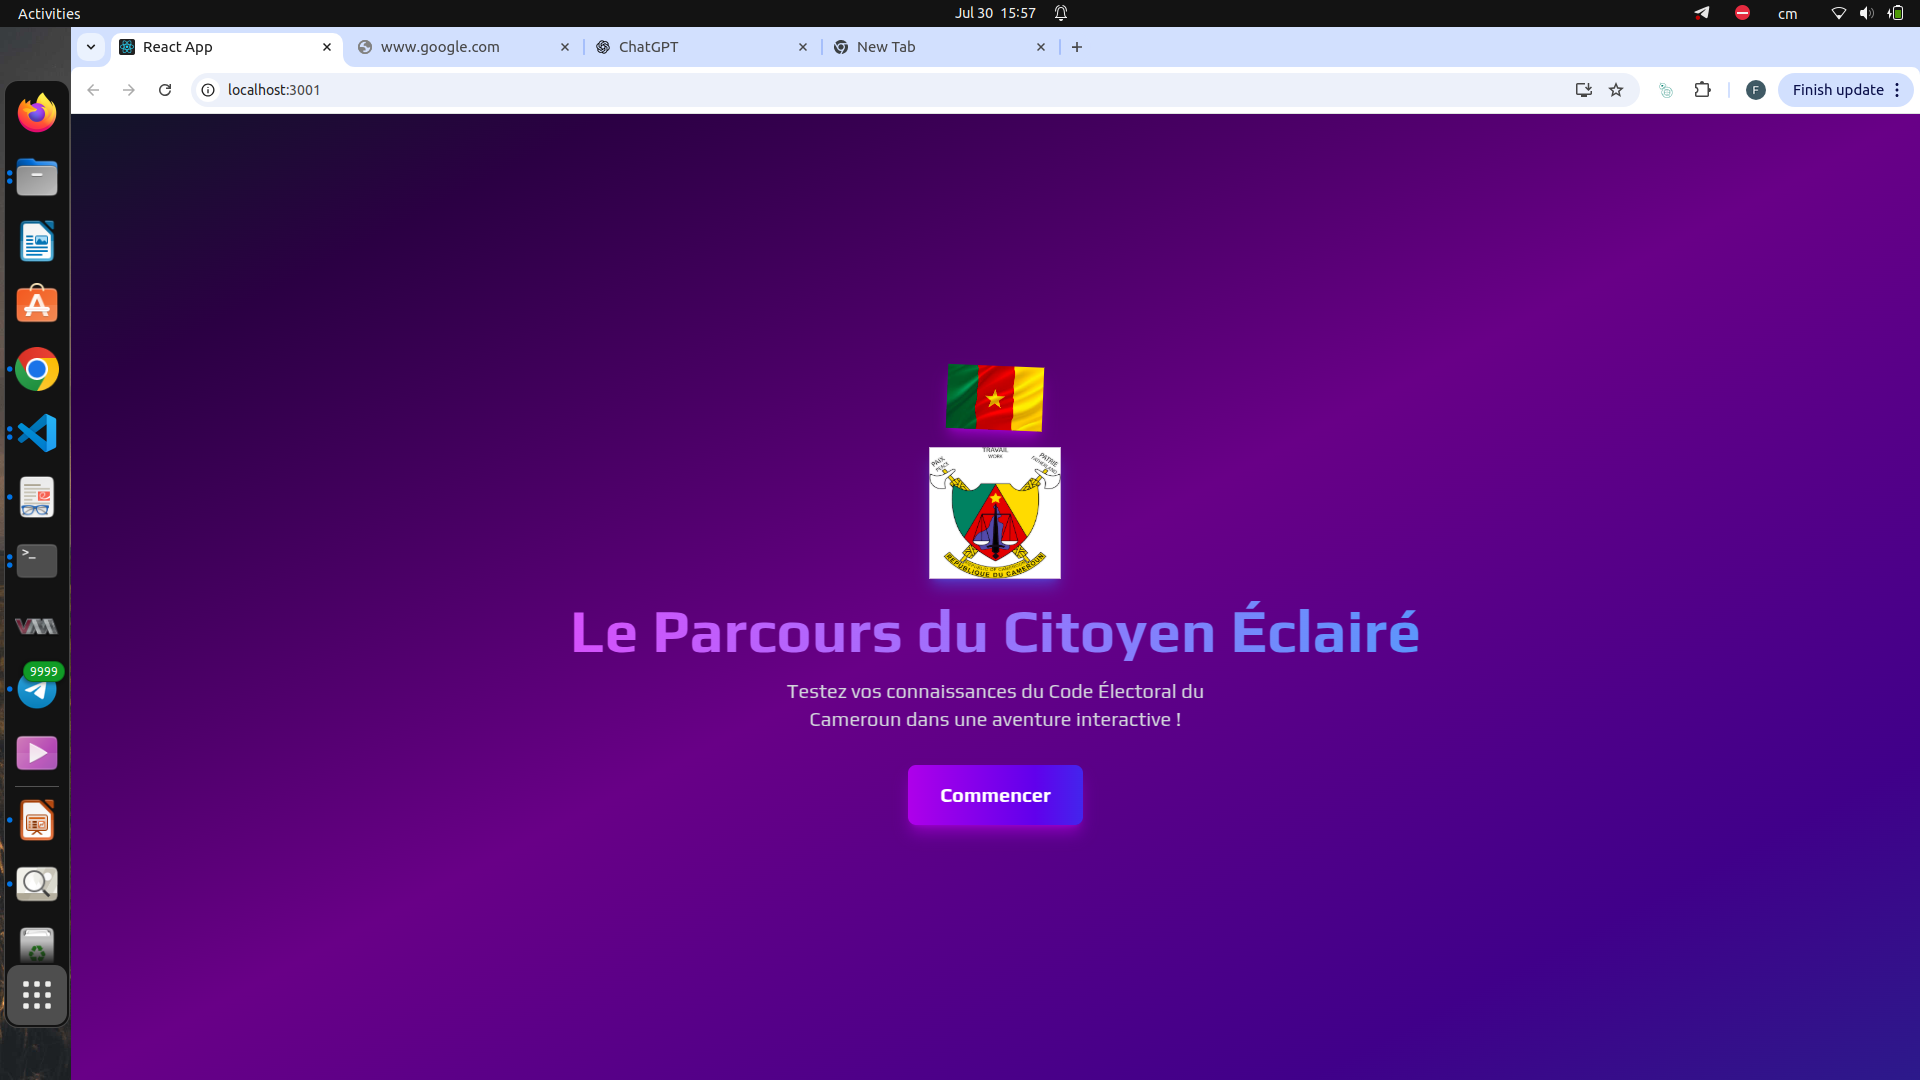Open the Extensions puzzle icon
Screen dimensions: 1920x1080
pyautogui.click(x=1702, y=90)
